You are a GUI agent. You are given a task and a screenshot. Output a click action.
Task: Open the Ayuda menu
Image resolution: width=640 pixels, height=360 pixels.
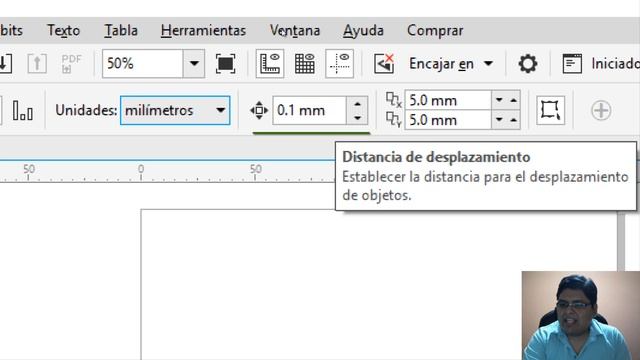pos(363,31)
